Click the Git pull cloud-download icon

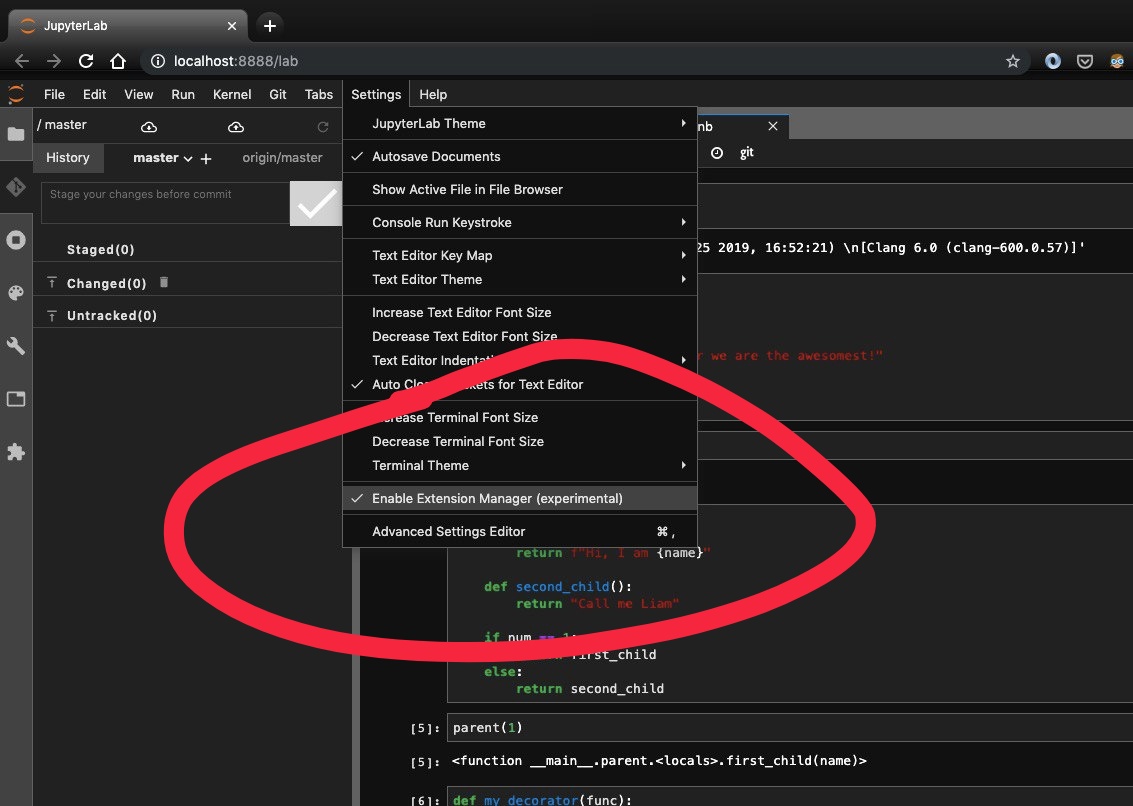pyautogui.click(x=149, y=127)
